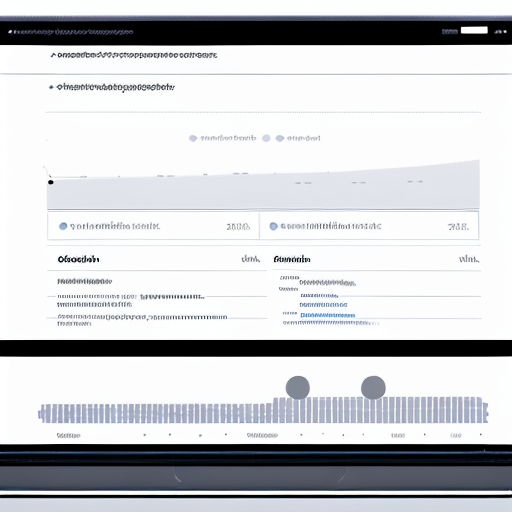Click the right gray handle on timeline

click(373, 387)
